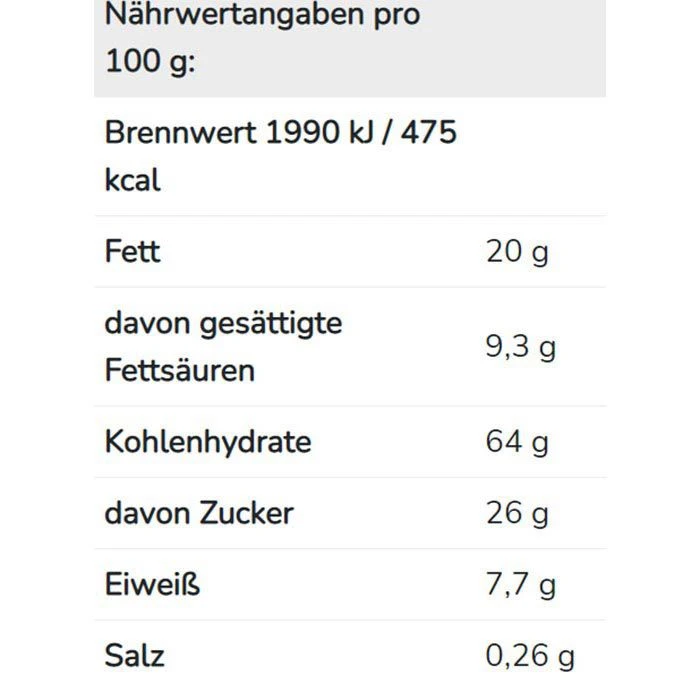The width and height of the screenshot is (700, 700).
Task: Select the davon Zucker row label
Action: 199,513
